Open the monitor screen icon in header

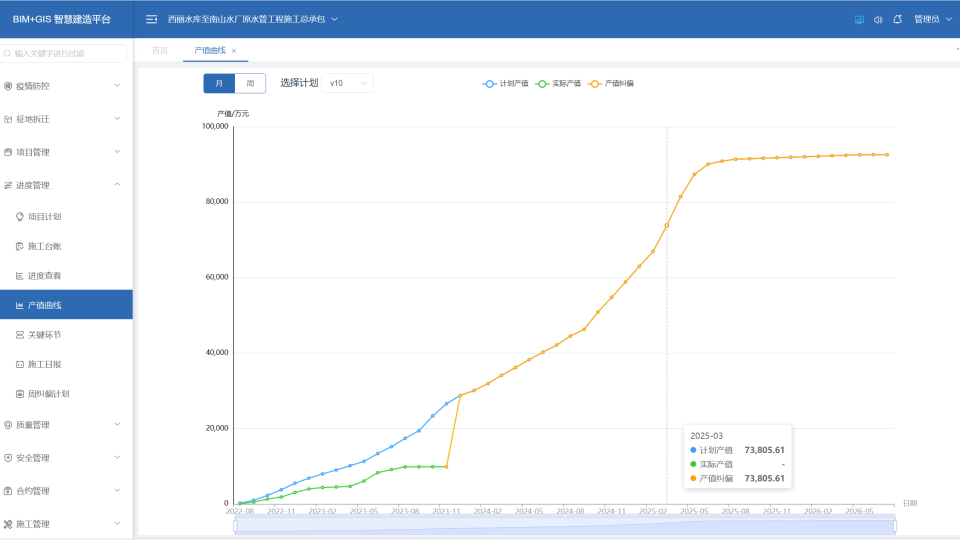tap(859, 19)
